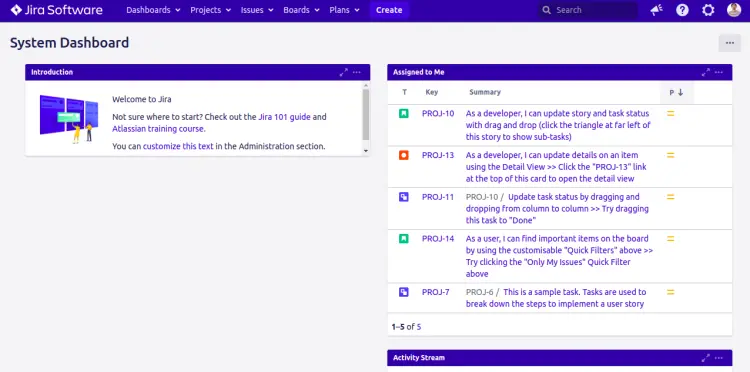Click medium priority icon for PROJ-10

point(671,114)
